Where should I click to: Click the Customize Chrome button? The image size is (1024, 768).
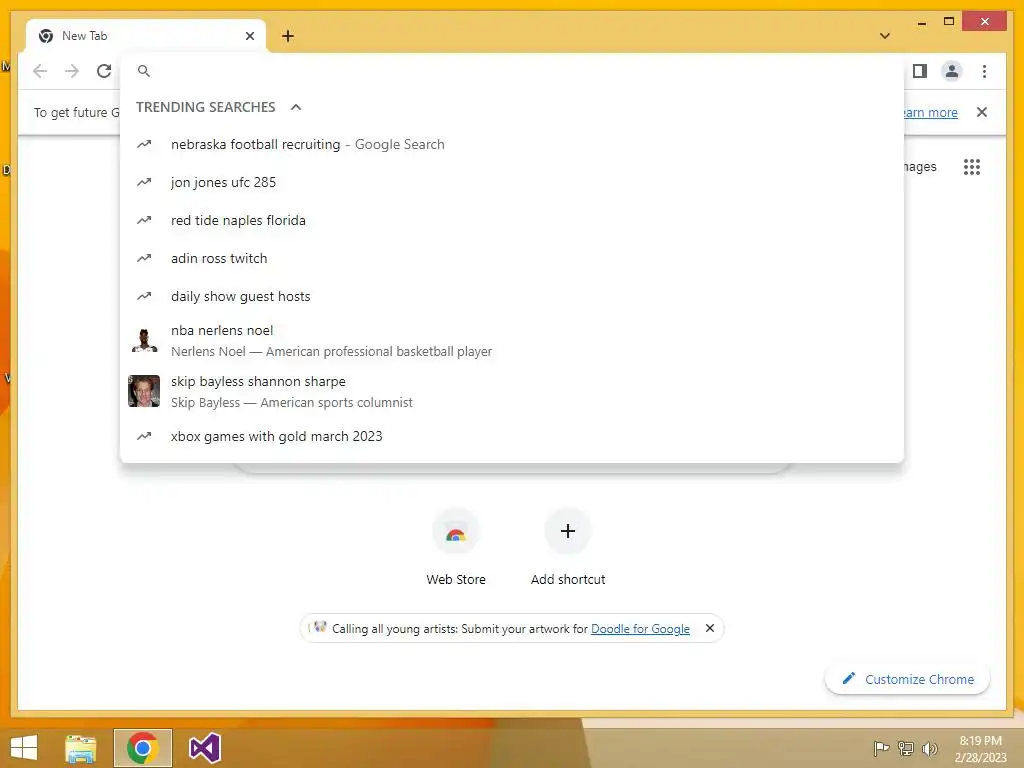tap(907, 679)
